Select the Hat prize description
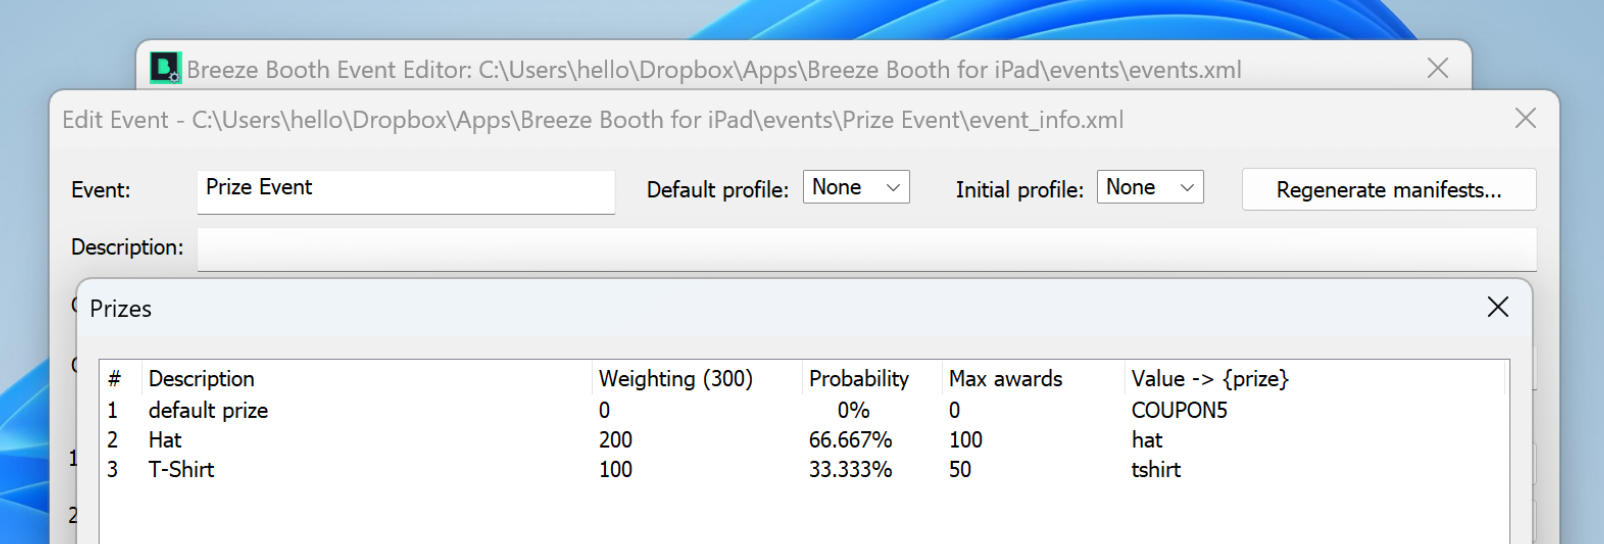The width and height of the screenshot is (1604, 544). coord(165,440)
